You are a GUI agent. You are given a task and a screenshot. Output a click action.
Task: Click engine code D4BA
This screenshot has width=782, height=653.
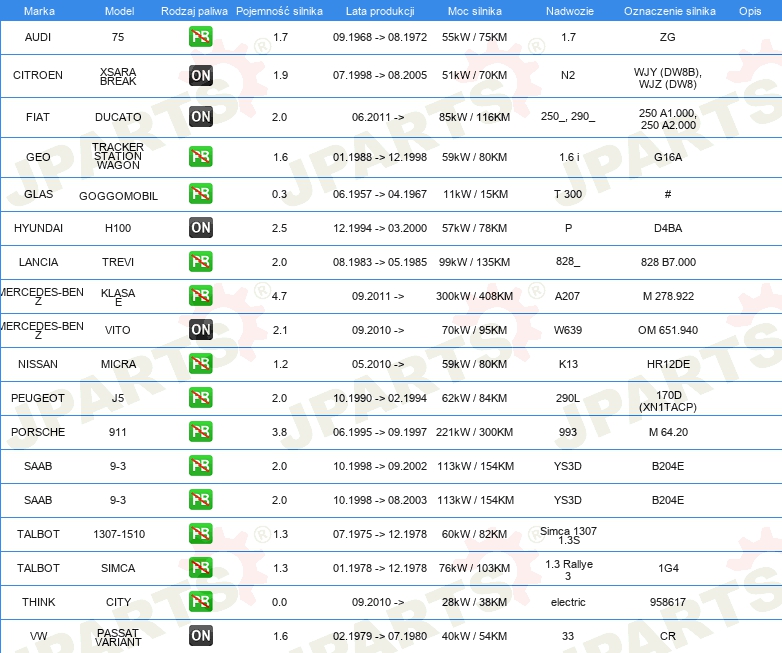(x=668, y=228)
